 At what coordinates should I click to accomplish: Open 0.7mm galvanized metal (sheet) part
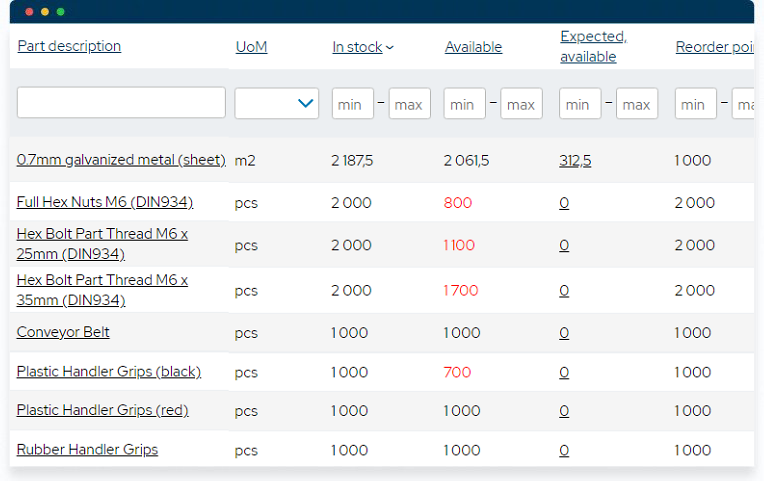point(121,160)
